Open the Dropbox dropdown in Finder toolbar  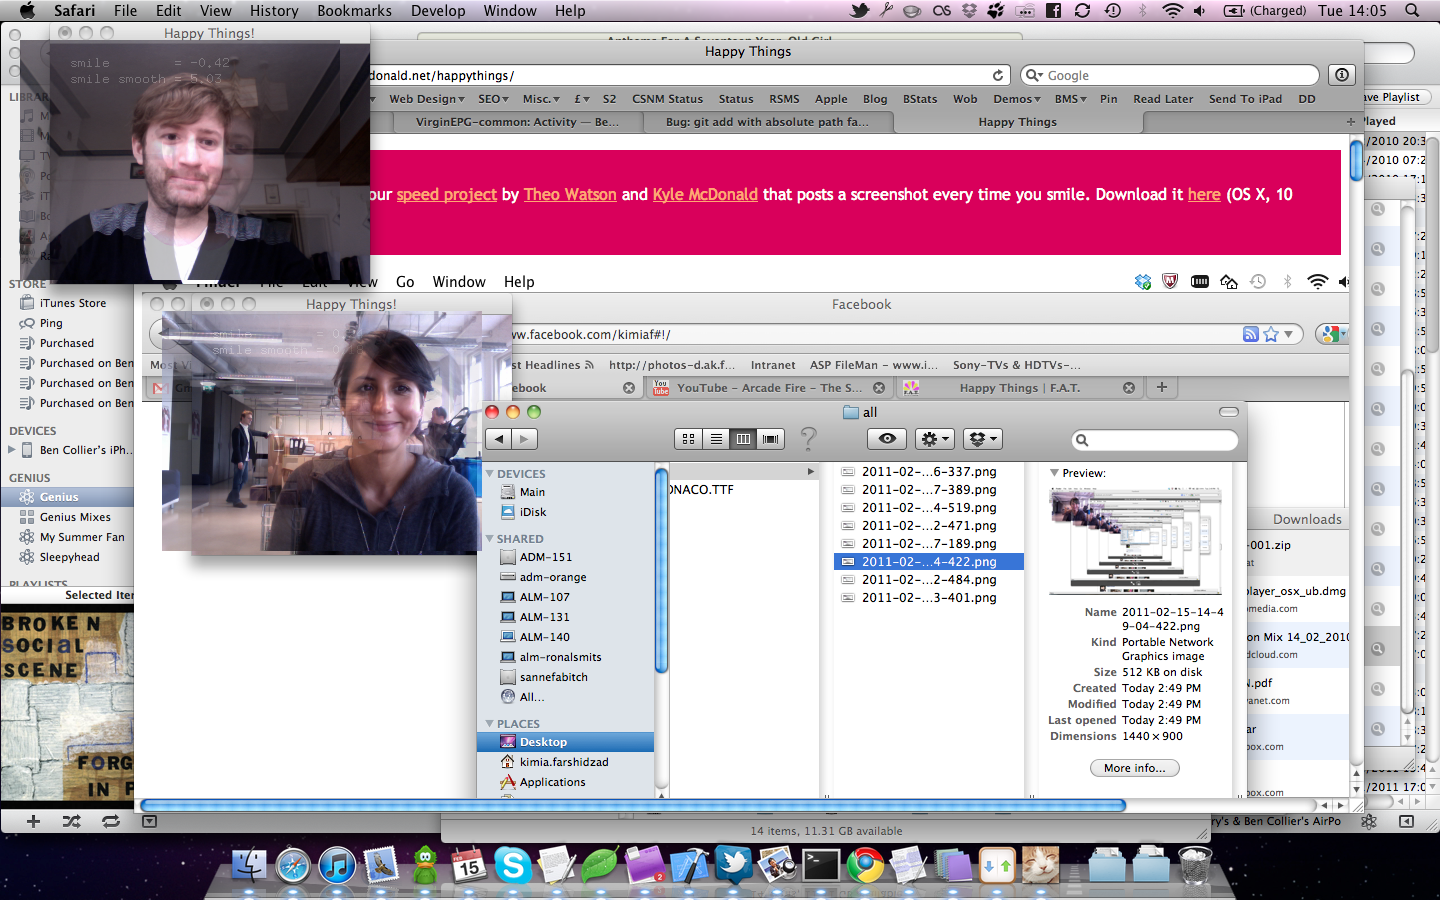981,439
